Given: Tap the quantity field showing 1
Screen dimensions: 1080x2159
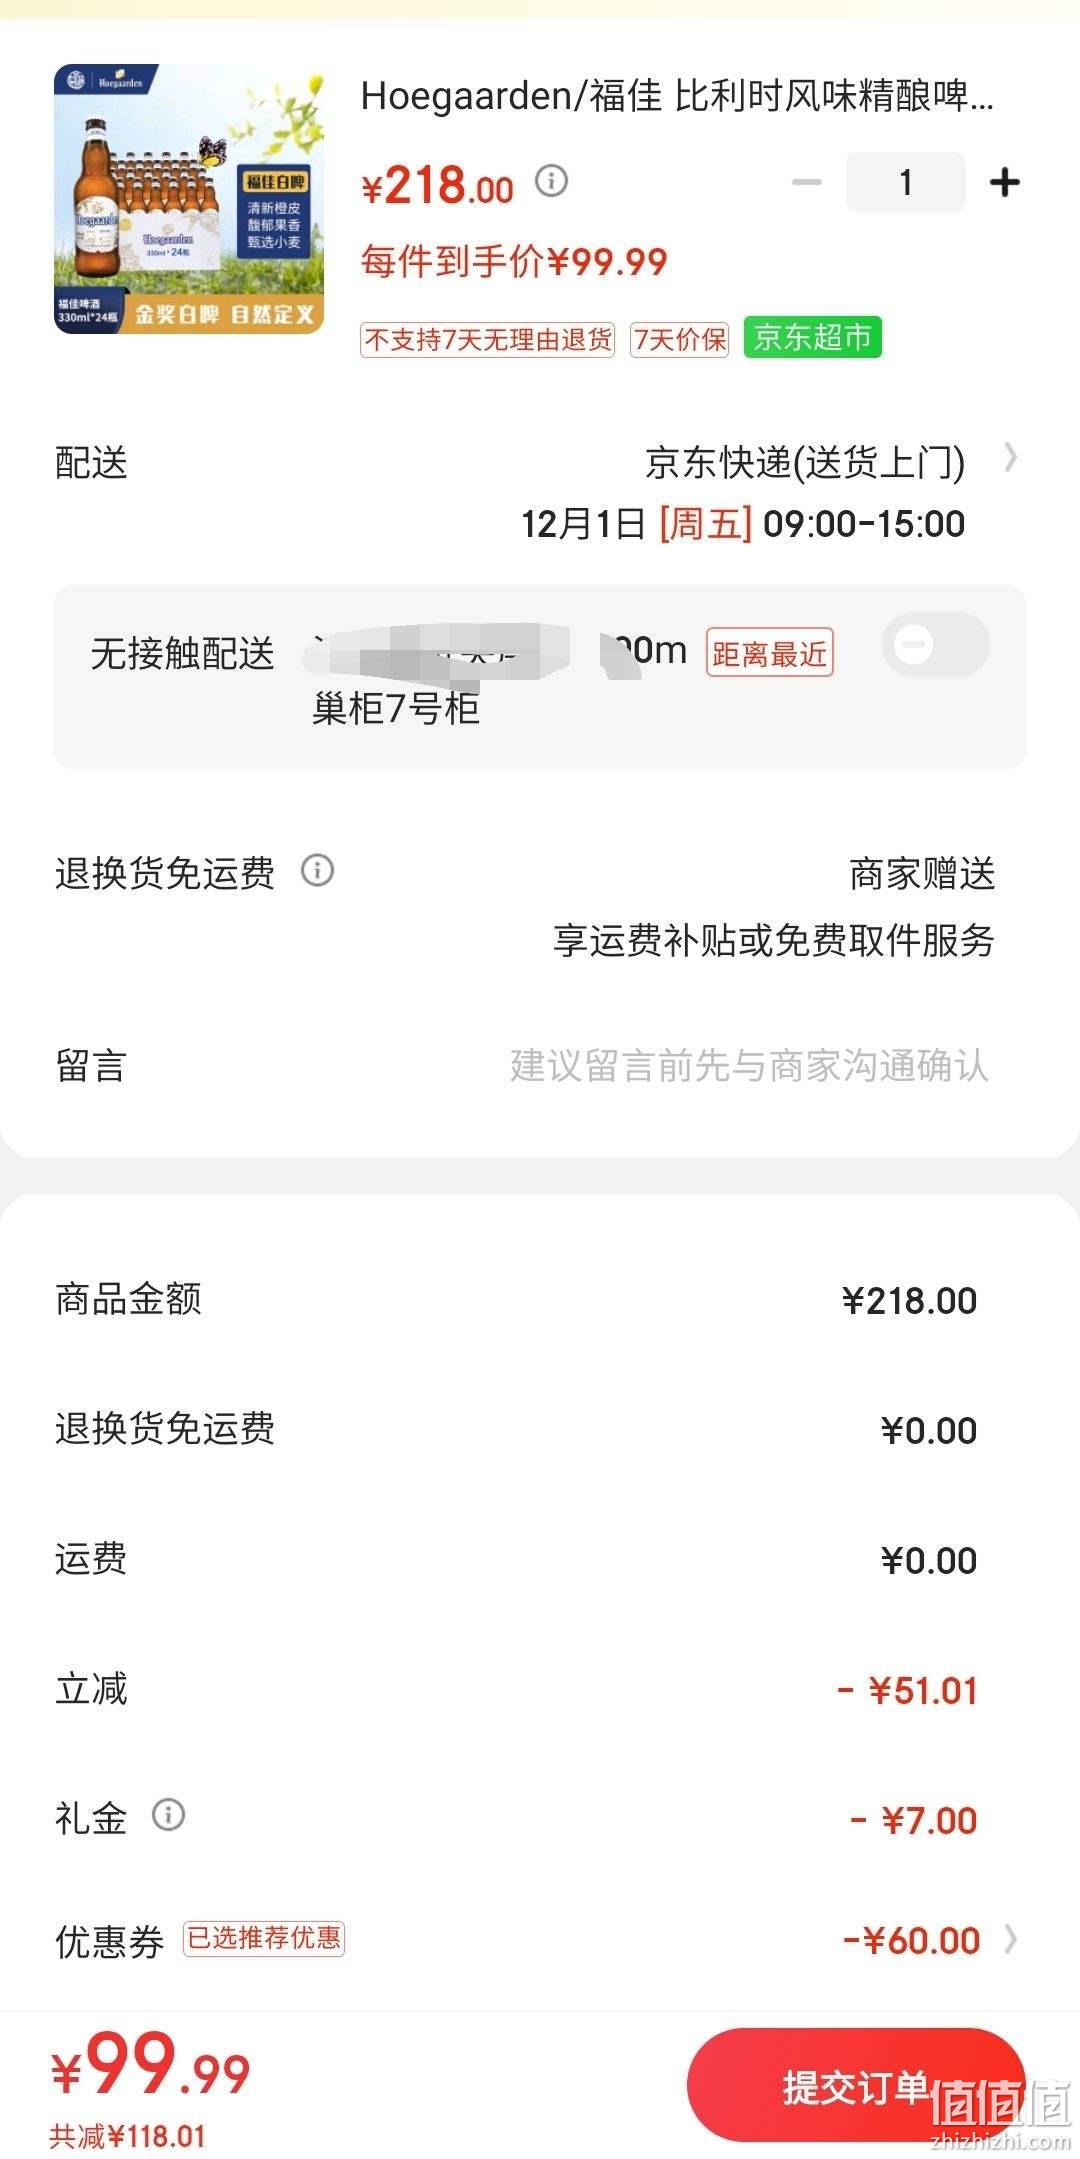Looking at the screenshot, I should pos(905,182).
